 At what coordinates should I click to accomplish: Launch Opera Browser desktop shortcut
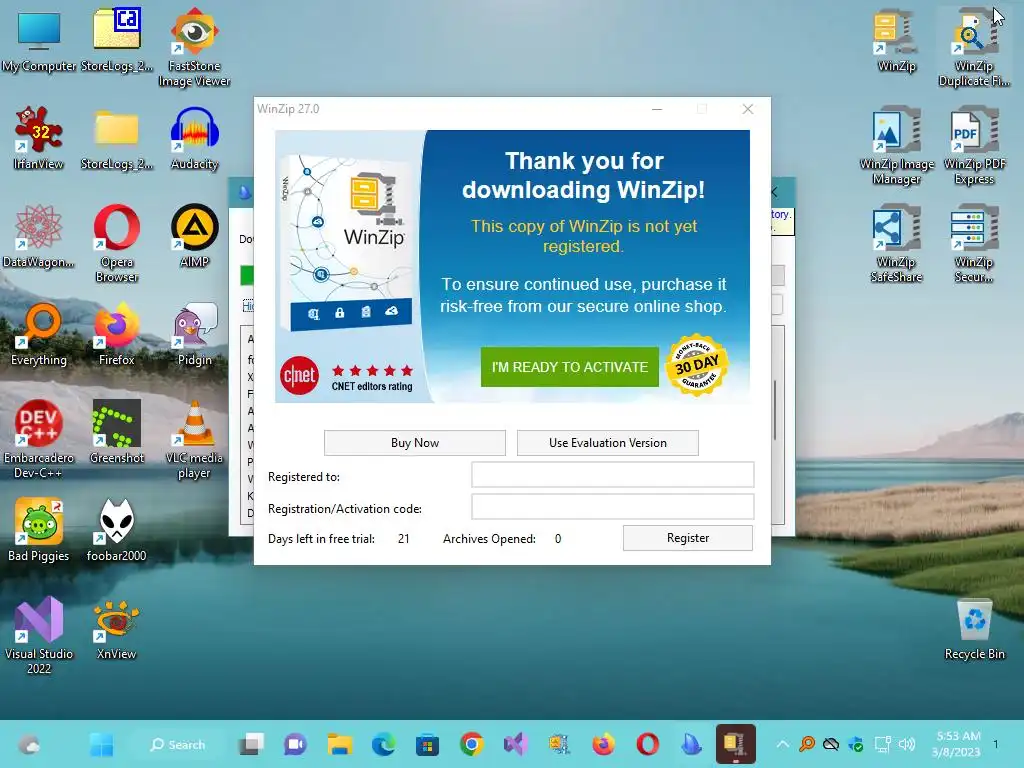(117, 243)
